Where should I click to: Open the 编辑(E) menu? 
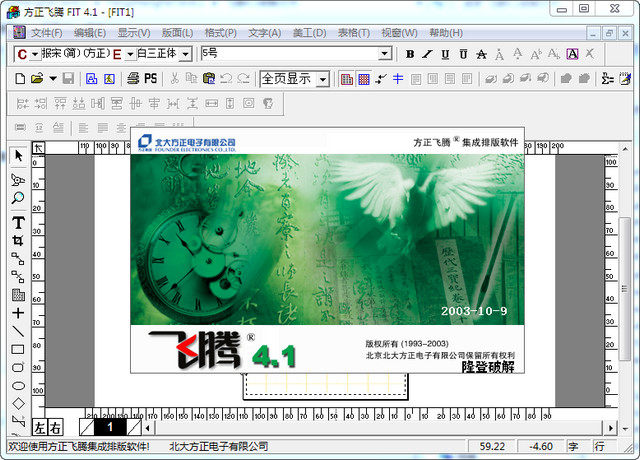coord(90,33)
